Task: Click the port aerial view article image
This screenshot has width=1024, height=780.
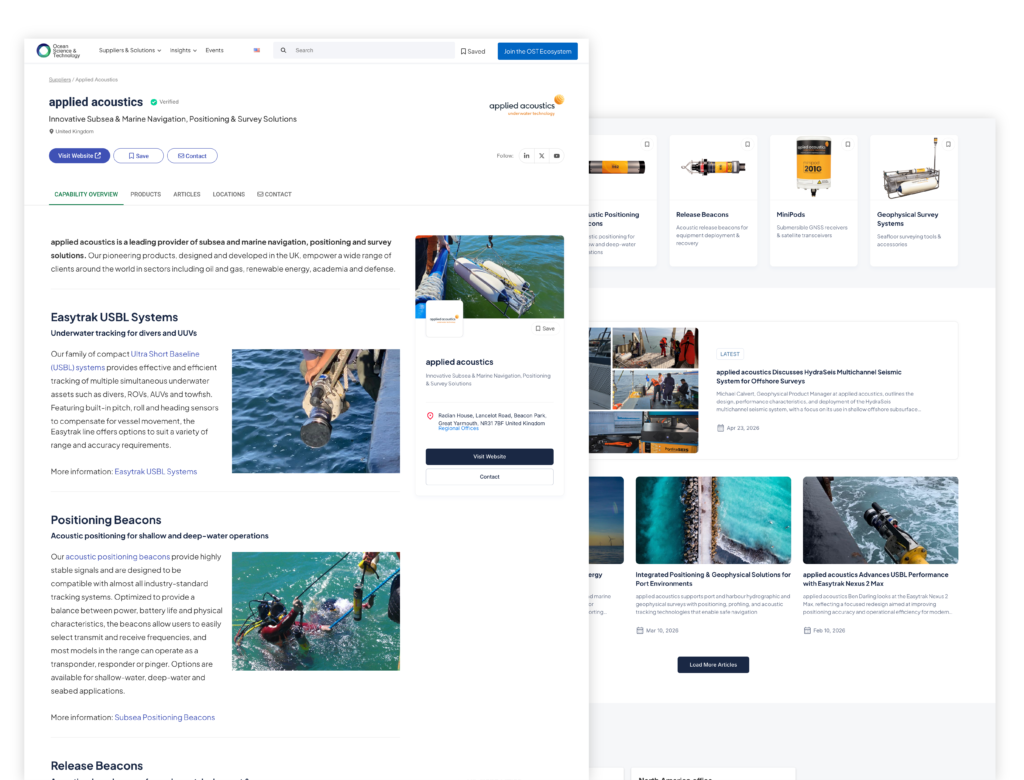Action: pos(713,520)
